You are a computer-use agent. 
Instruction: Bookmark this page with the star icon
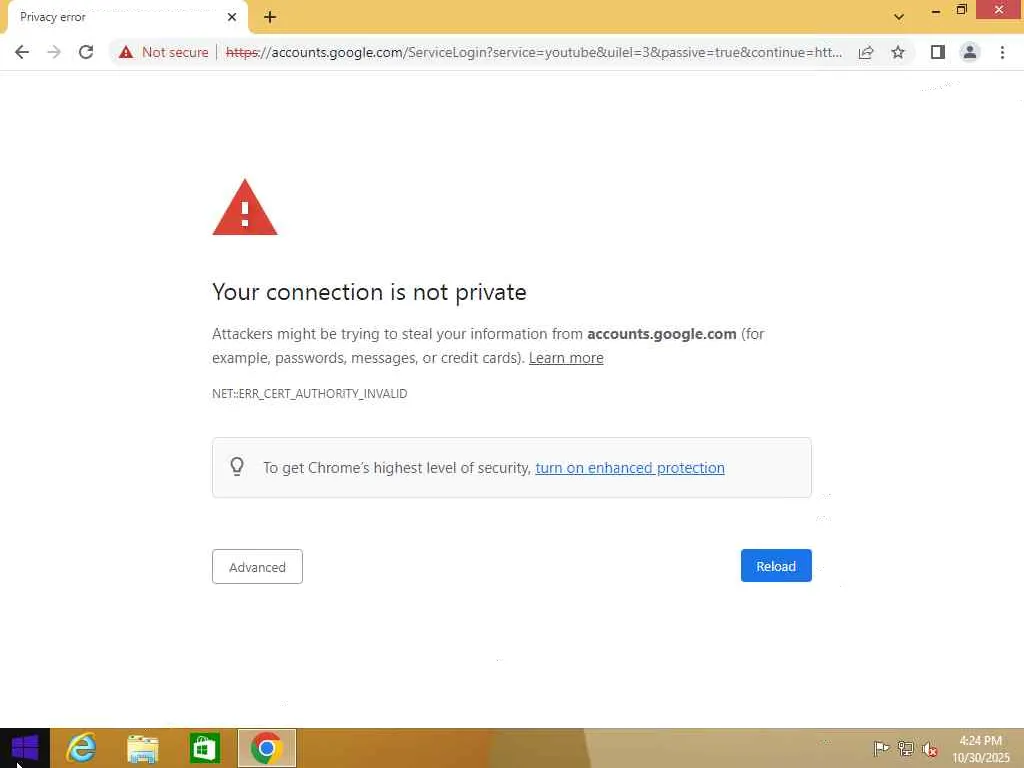[x=898, y=52]
